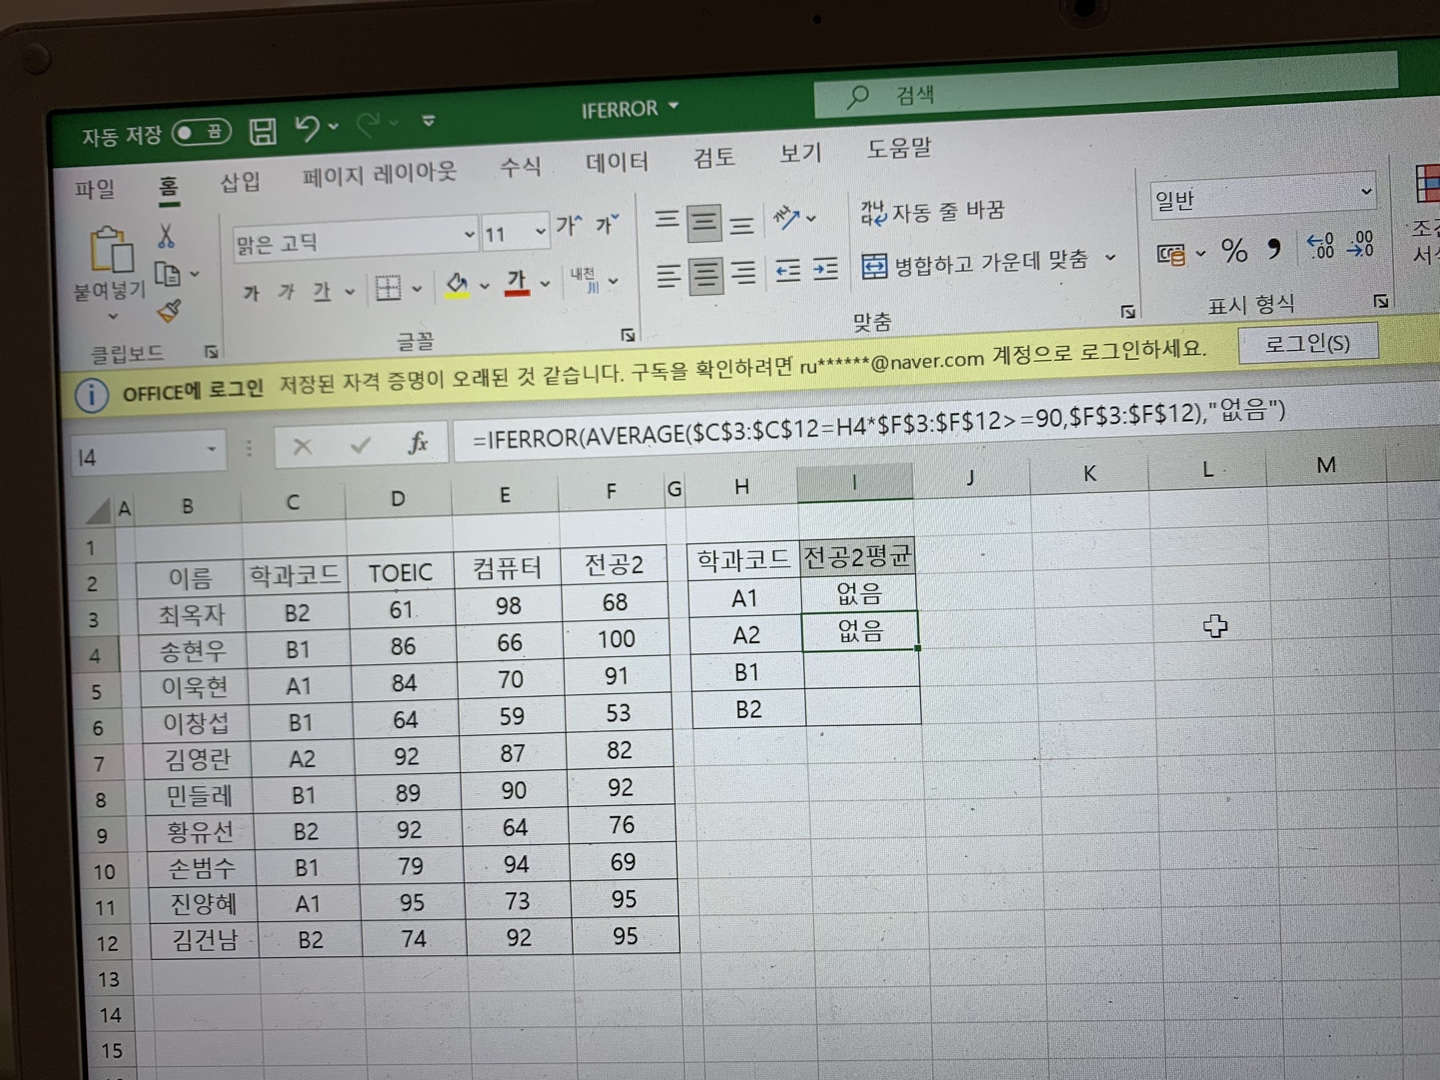Toggle 자동 줄 바꿈 wrap text

click(932, 211)
